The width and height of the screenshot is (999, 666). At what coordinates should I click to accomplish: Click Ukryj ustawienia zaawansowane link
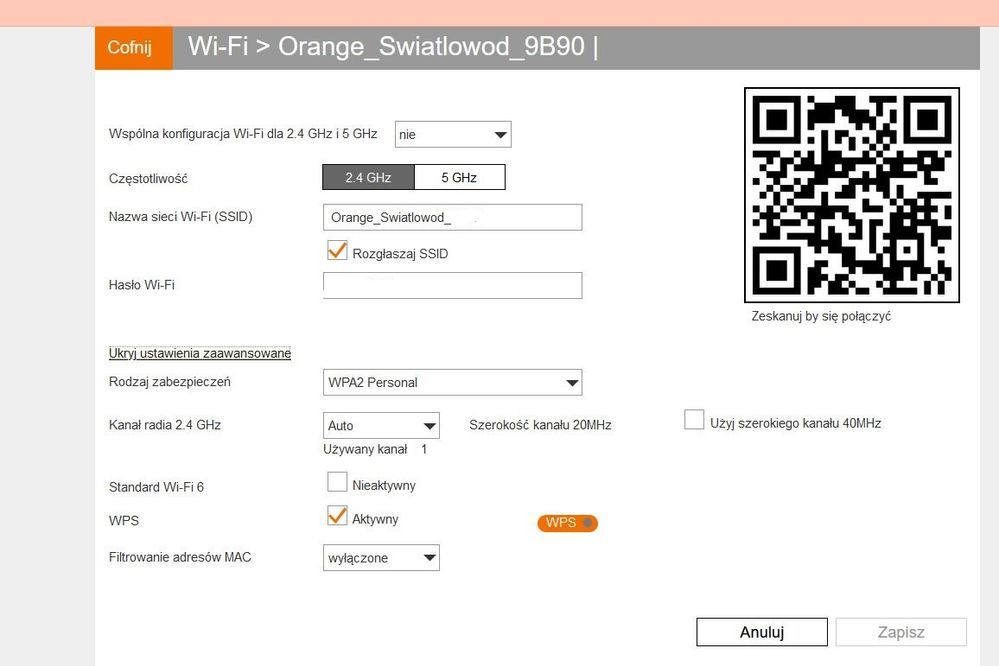click(x=199, y=353)
